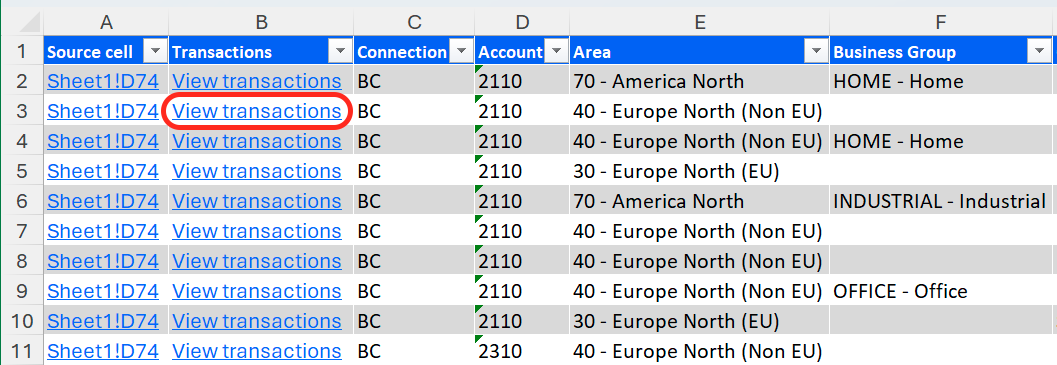Select 70 - America North in row 6
Screen dimensions: 1057x365
pyautogui.click(x=700, y=201)
